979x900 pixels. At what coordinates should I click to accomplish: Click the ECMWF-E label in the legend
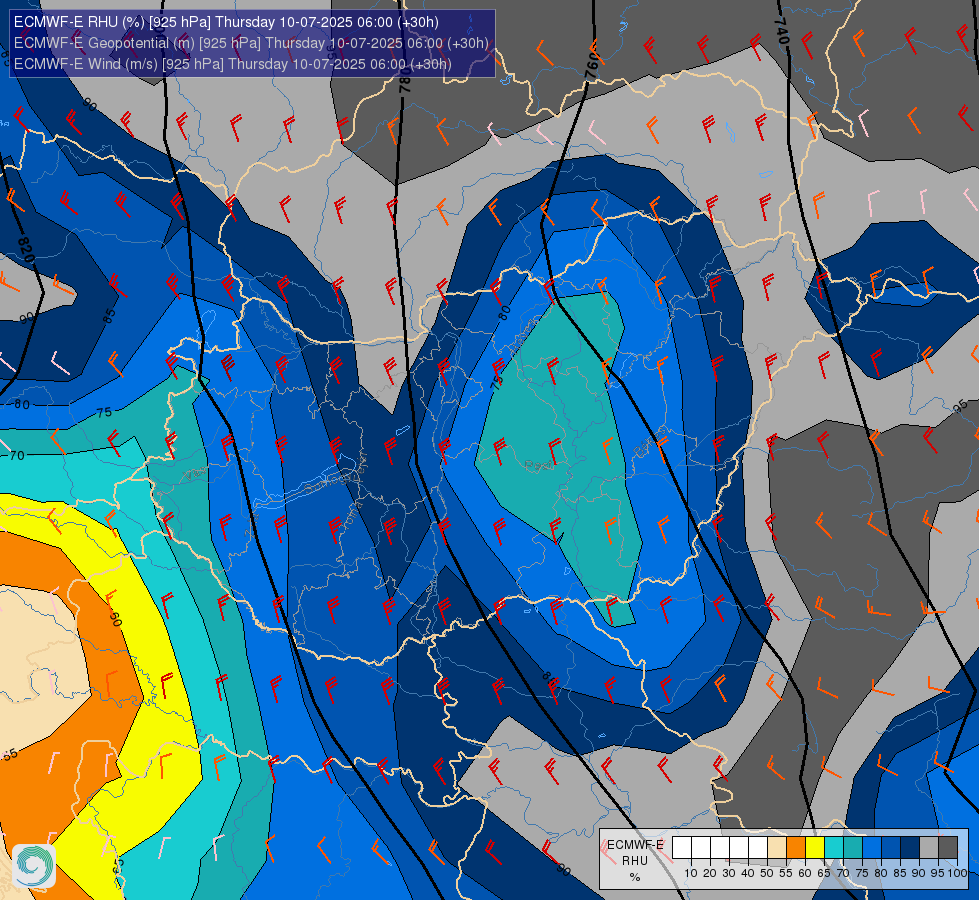636,845
